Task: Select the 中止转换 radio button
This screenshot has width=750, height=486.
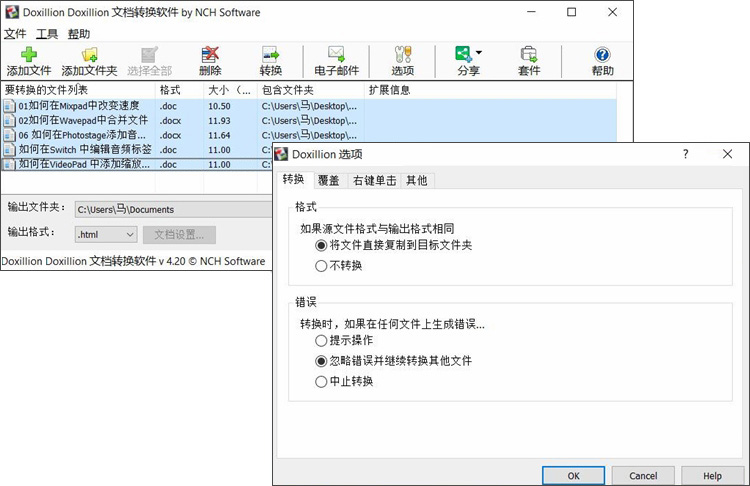Action: (321, 382)
